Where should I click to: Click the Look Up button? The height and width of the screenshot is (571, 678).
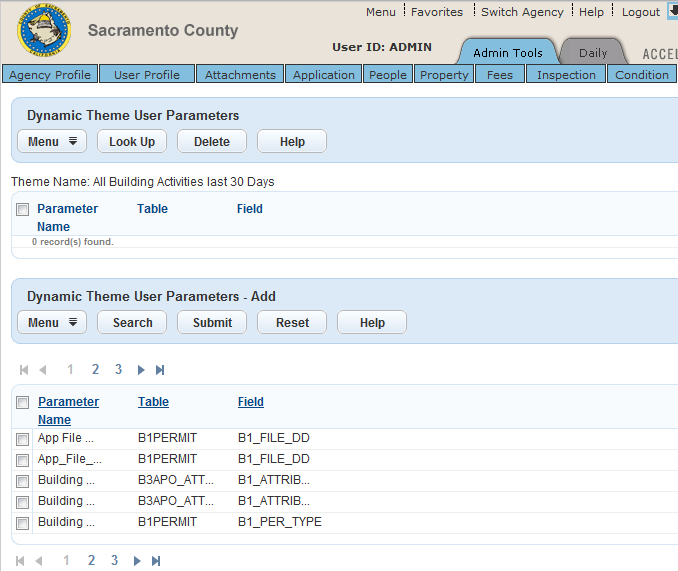click(x=132, y=142)
